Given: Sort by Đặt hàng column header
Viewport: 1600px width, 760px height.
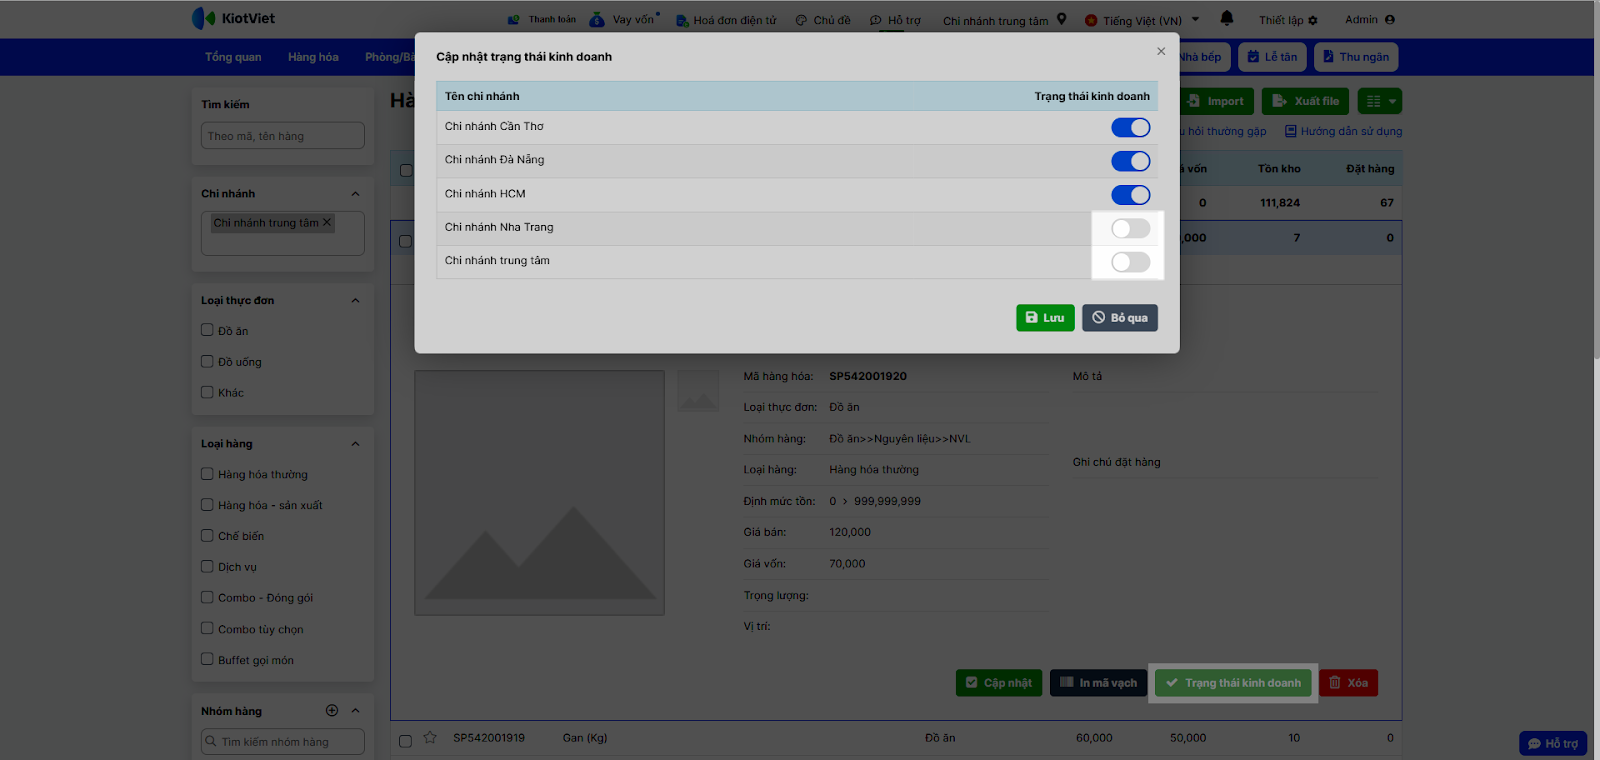Looking at the screenshot, I should [1370, 169].
